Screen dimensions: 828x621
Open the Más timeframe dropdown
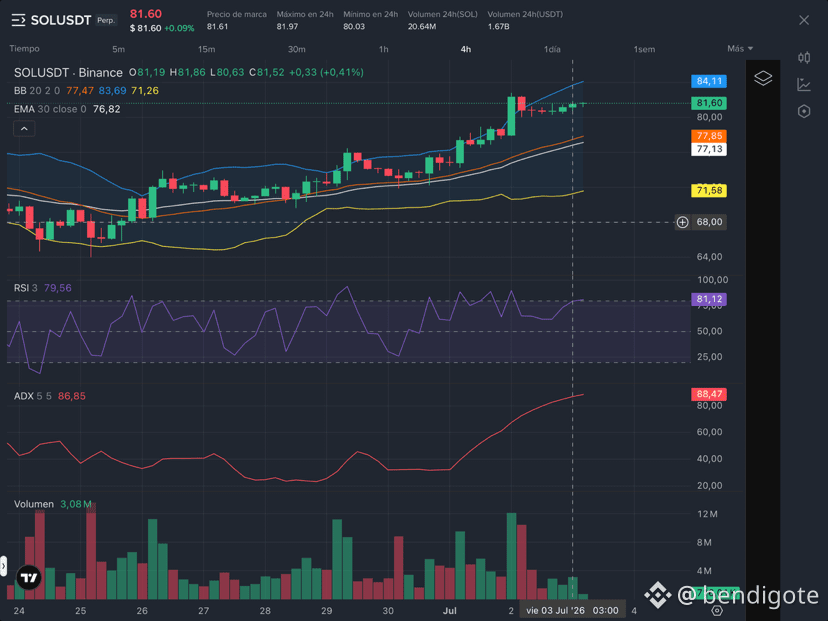(740, 49)
